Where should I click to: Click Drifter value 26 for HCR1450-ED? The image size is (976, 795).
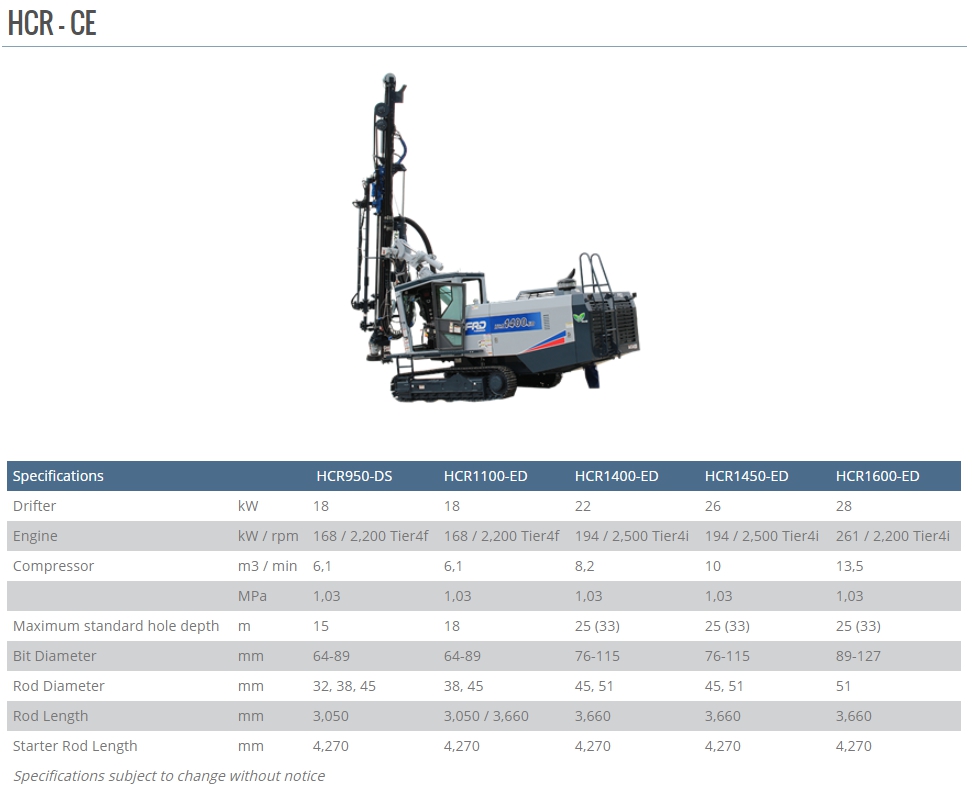[713, 506]
